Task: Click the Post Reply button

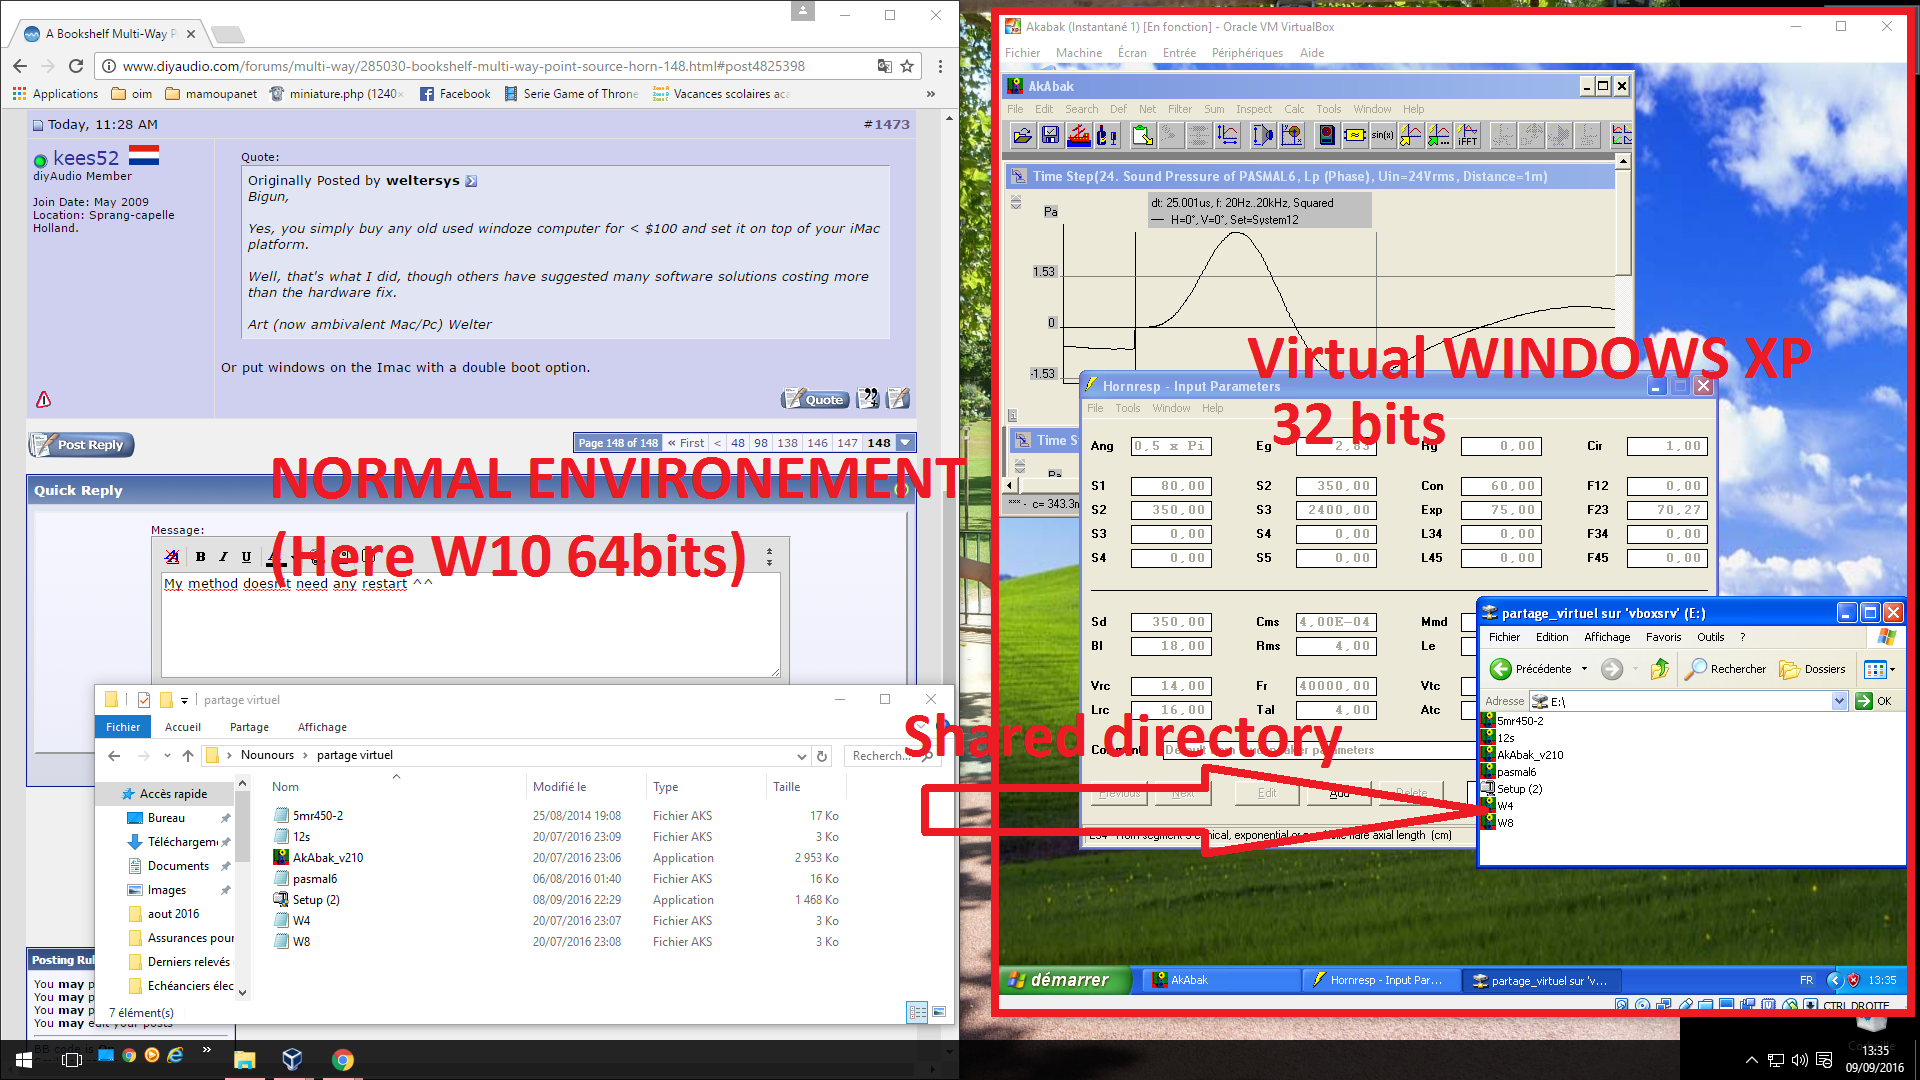Action: tap(81, 445)
